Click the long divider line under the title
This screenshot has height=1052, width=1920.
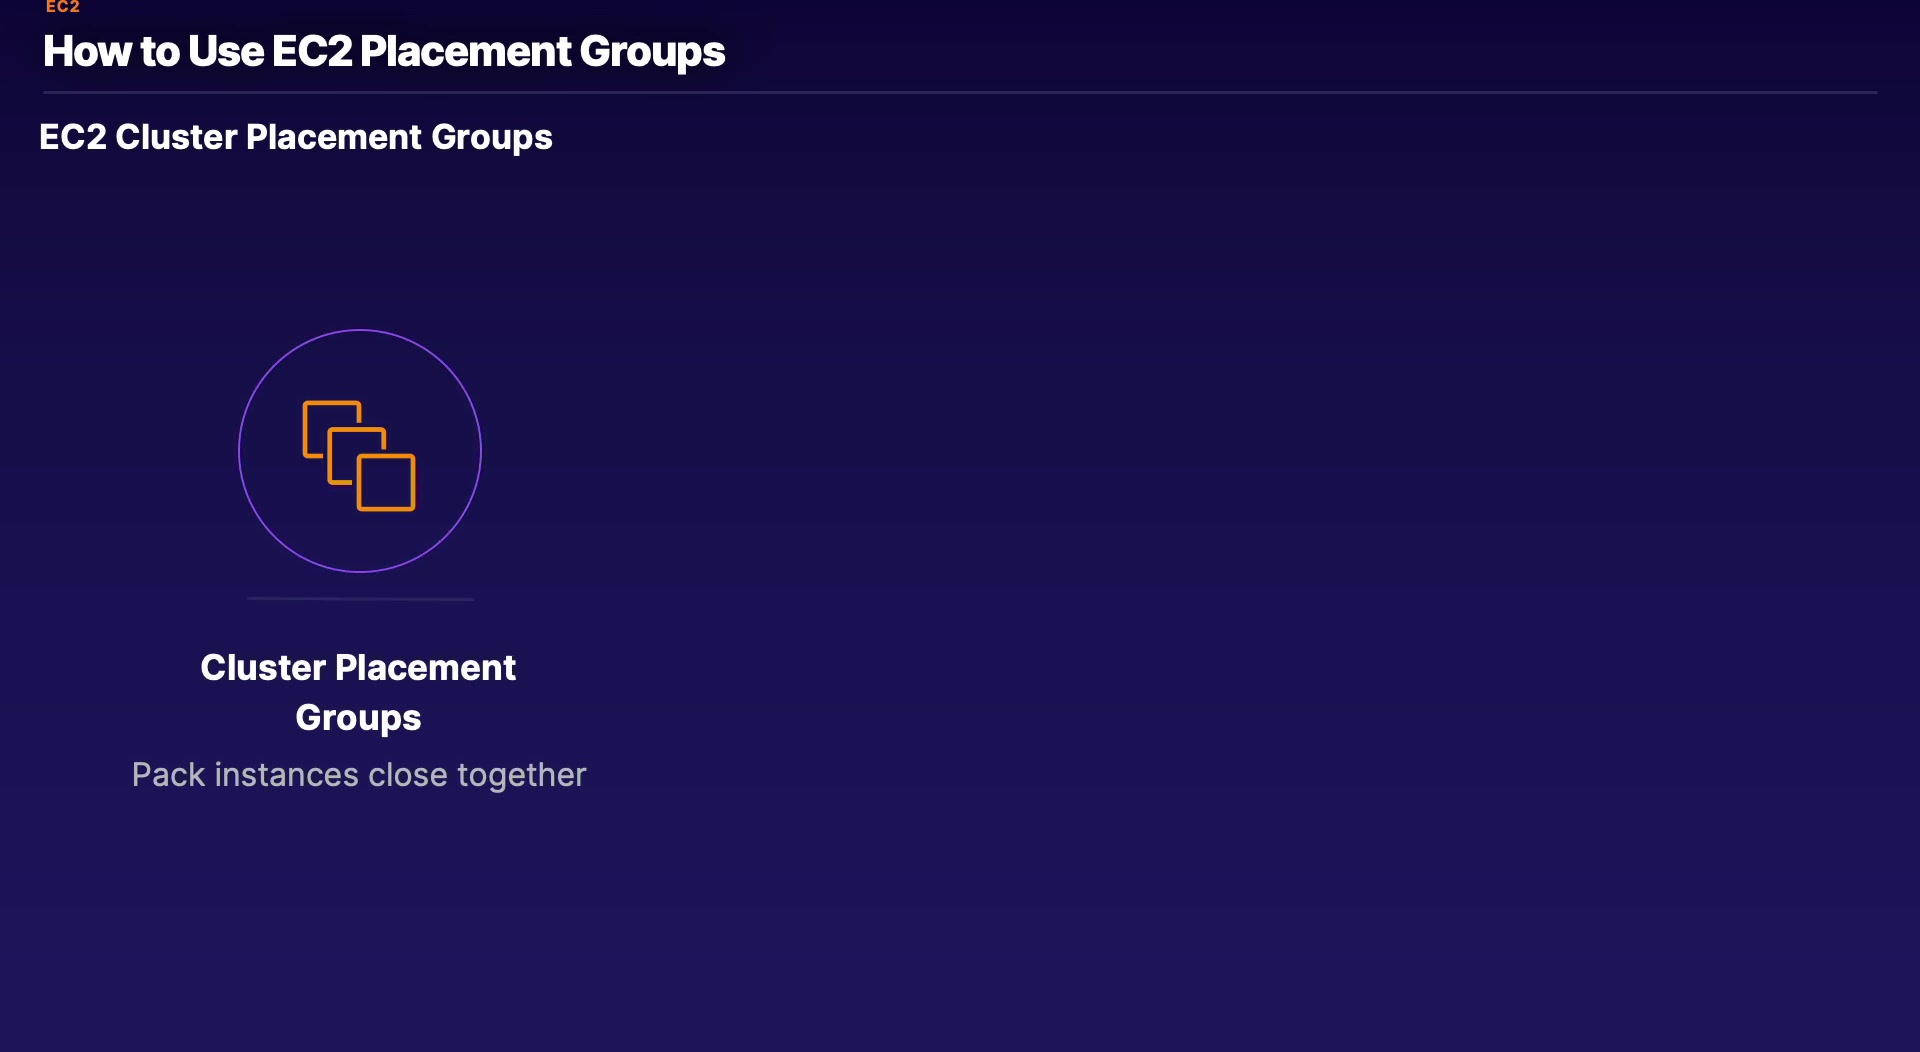(960, 93)
